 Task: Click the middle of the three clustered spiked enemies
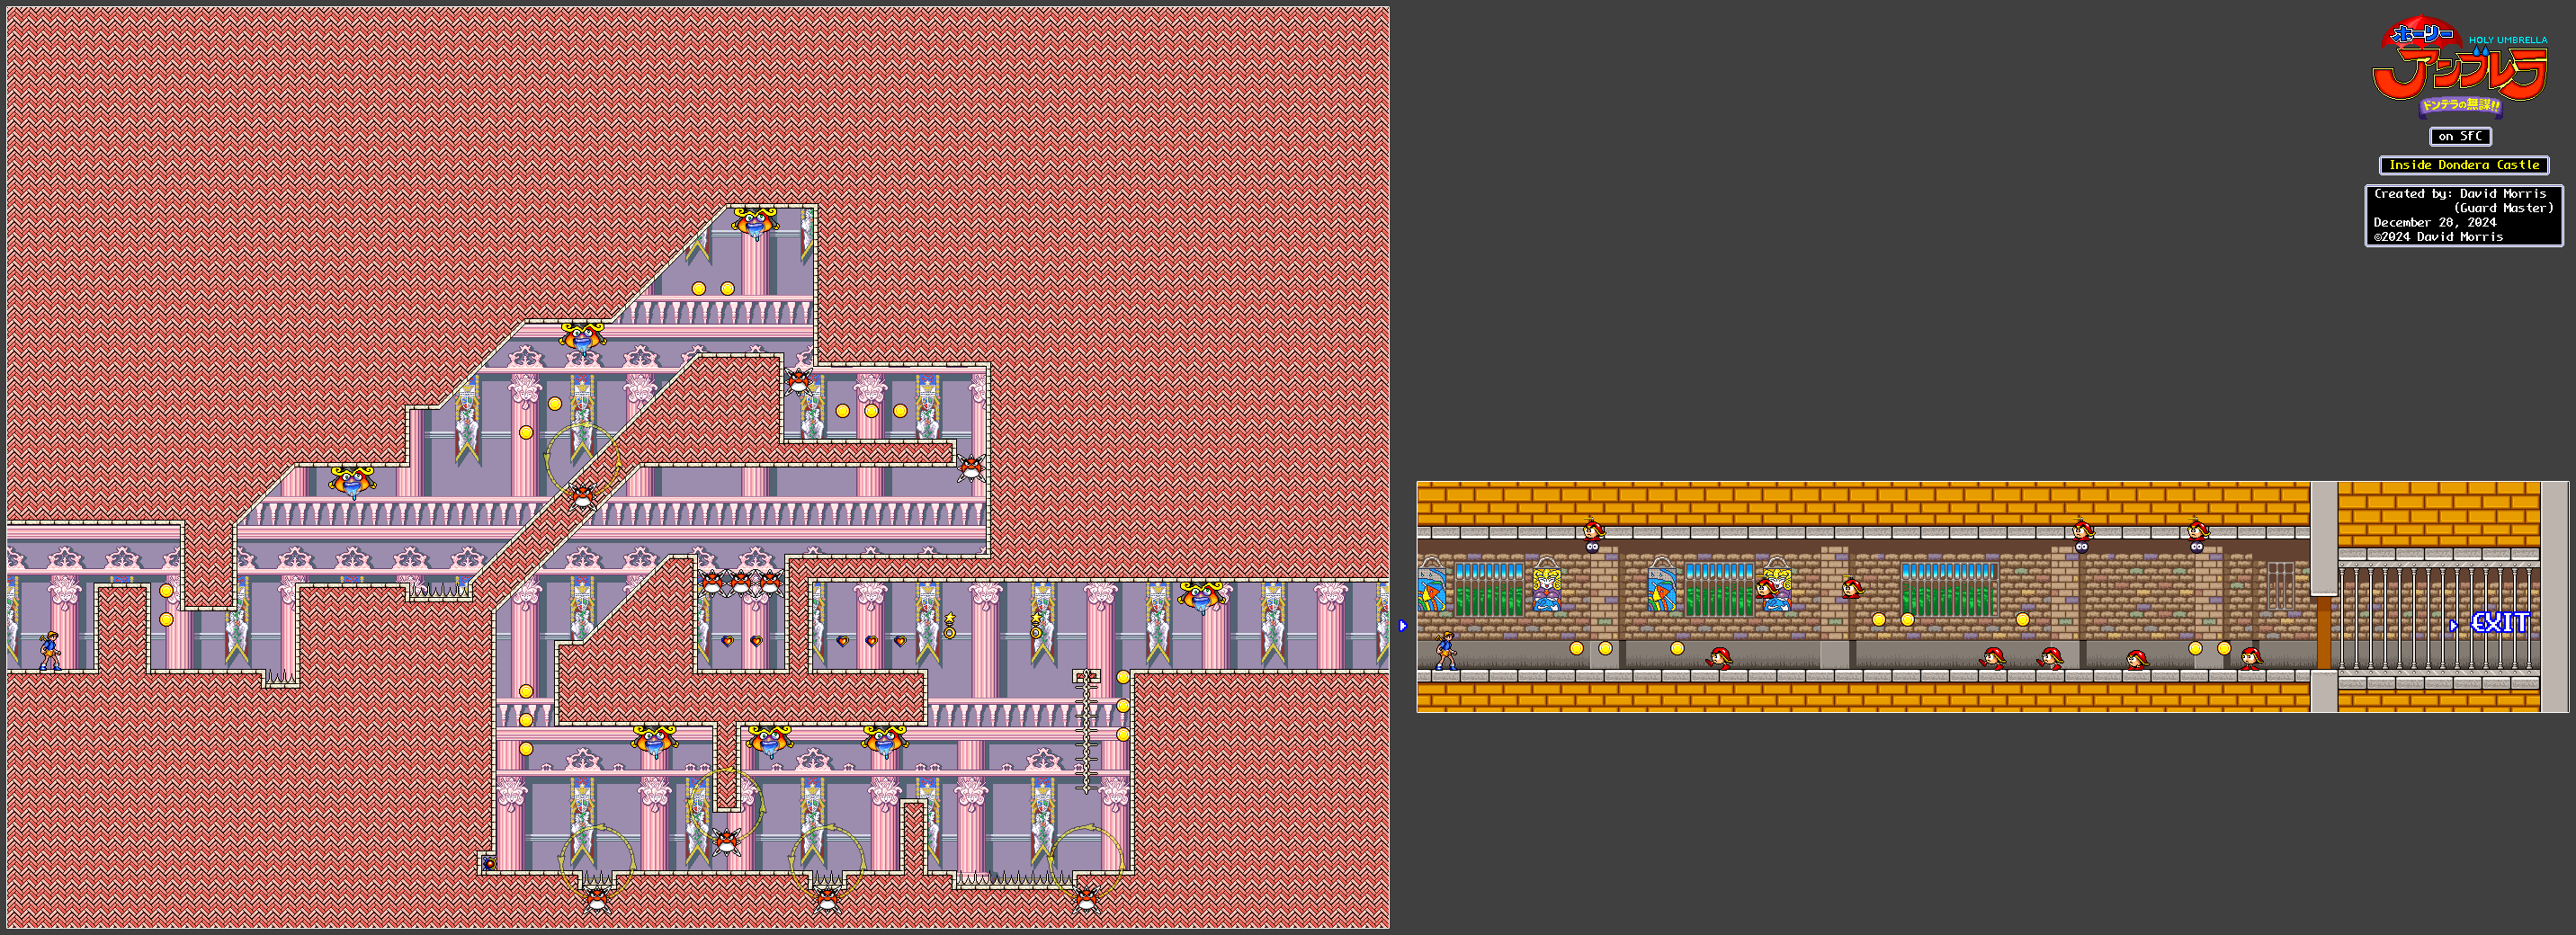pos(741,581)
